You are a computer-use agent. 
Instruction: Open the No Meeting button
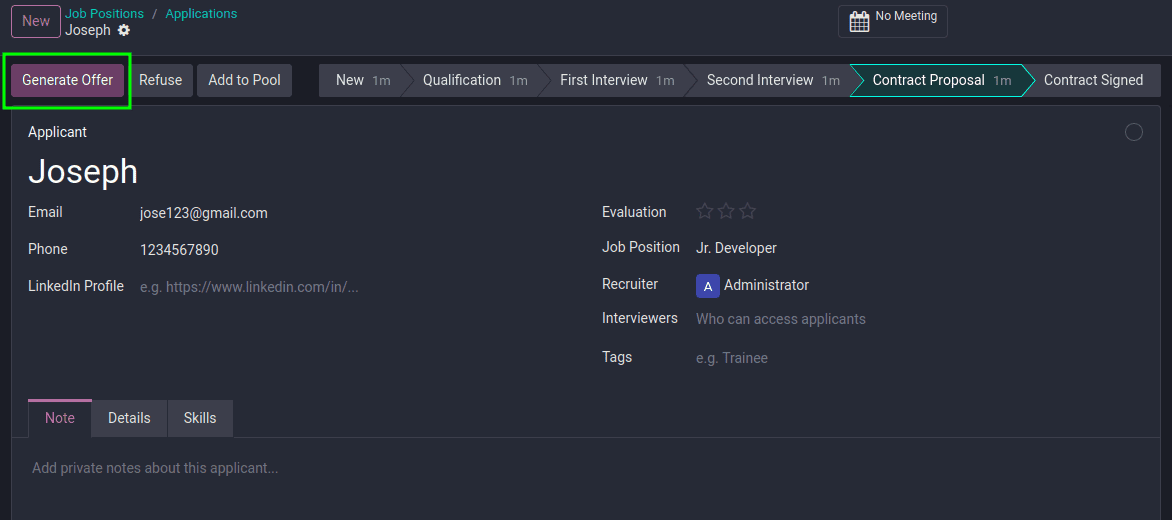[x=892, y=21]
